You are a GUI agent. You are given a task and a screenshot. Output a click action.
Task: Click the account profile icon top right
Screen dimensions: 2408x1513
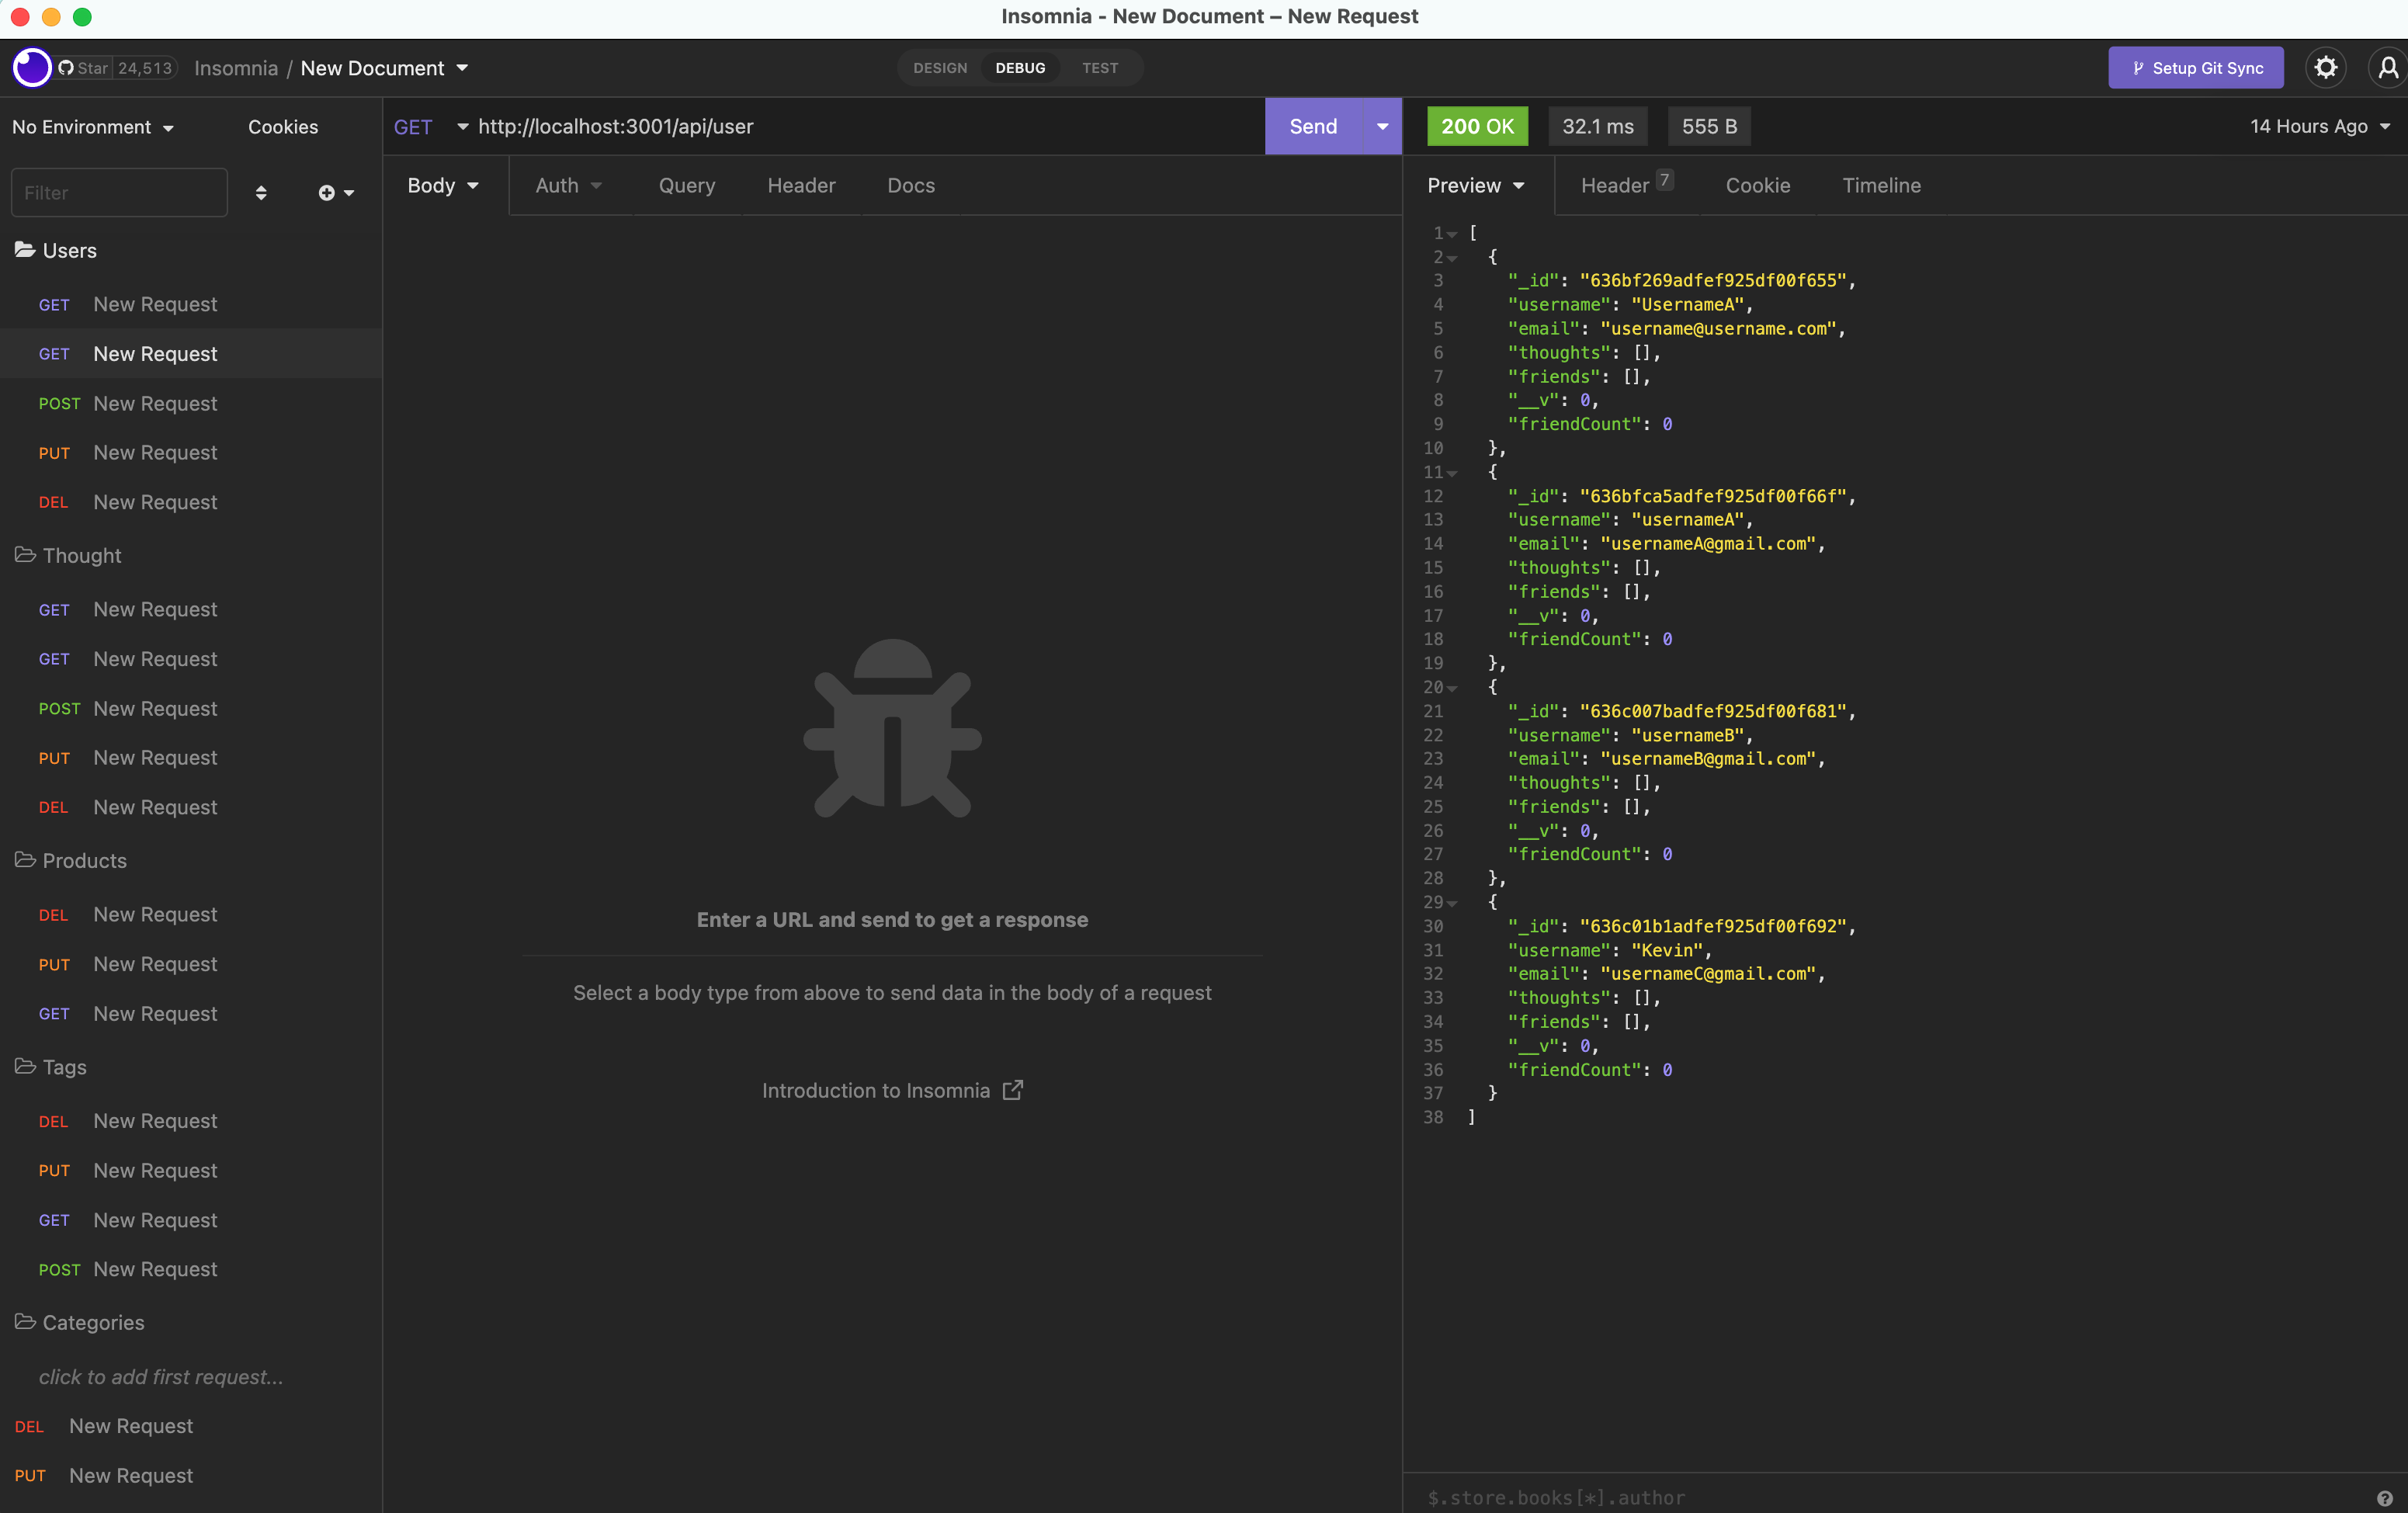pos(2388,67)
